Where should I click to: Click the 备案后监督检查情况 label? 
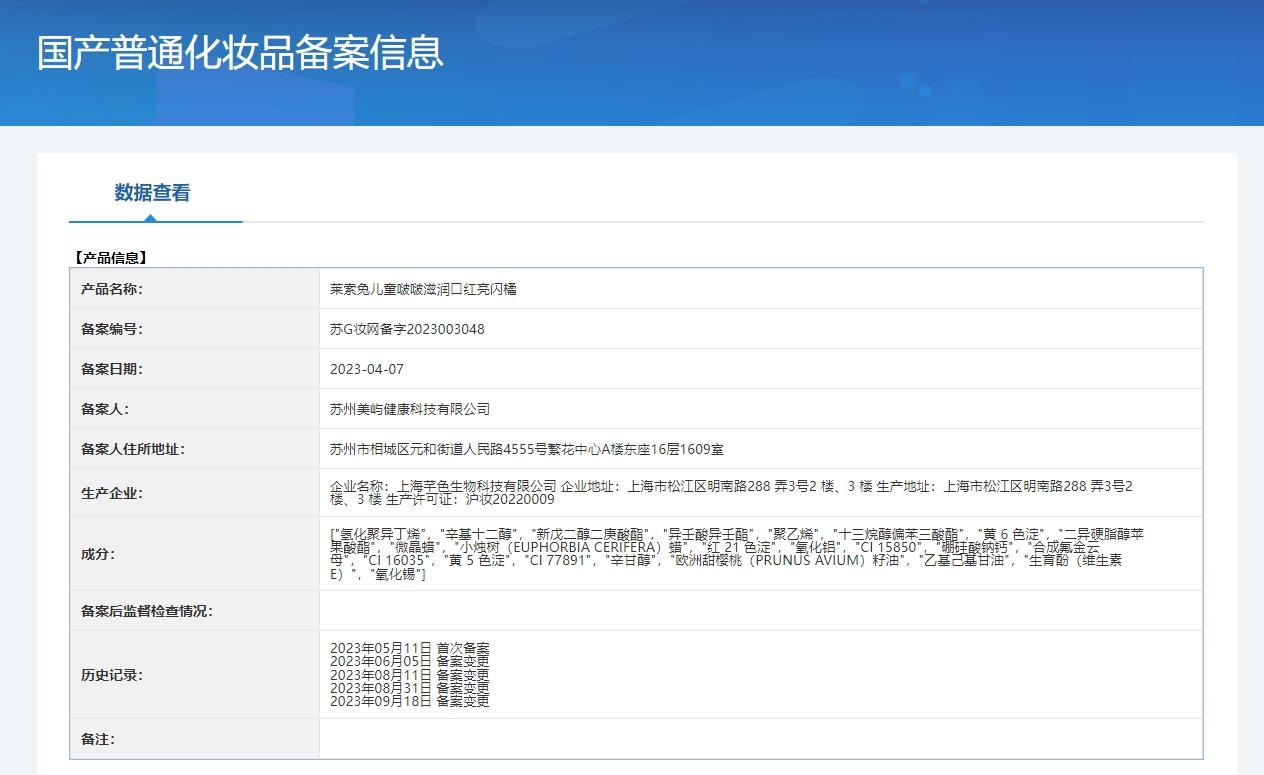147,611
